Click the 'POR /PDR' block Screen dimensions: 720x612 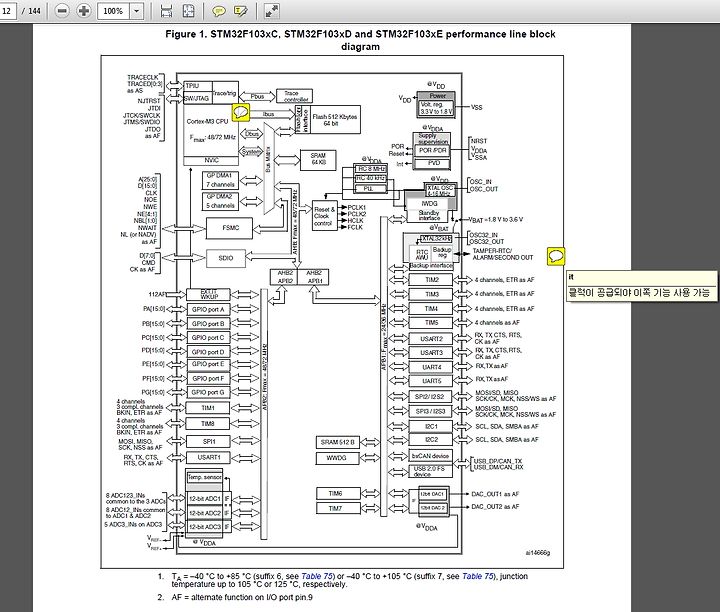[x=433, y=151]
